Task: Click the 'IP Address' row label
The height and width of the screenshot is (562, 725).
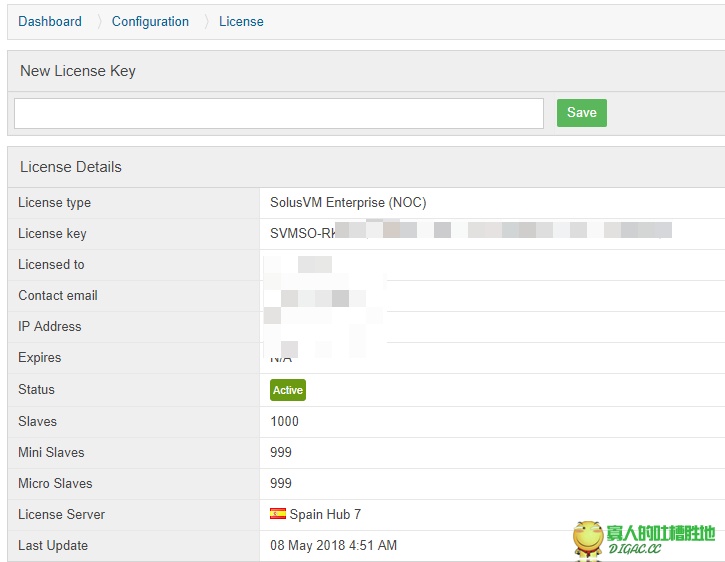Action: tap(49, 327)
